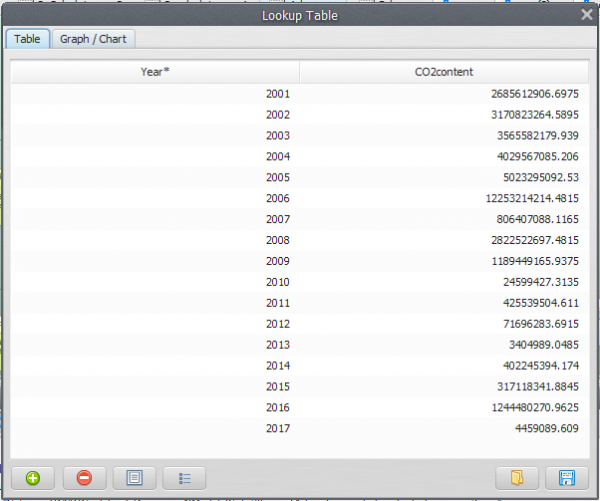This screenshot has height=501, width=600.
Task: Sort by the Year* column header
Action: click(155, 72)
